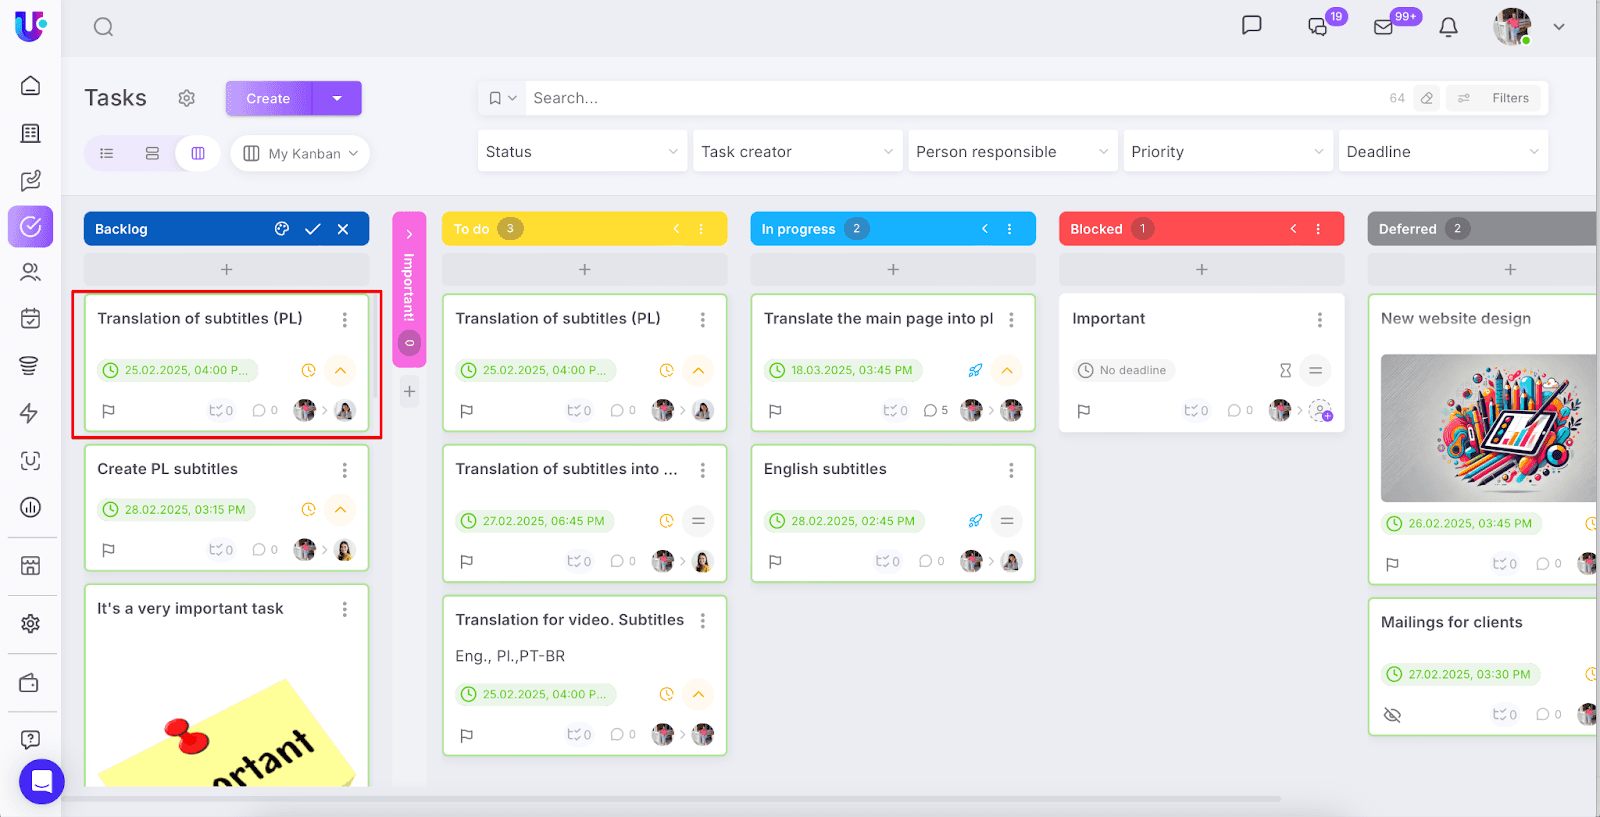This screenshot has width=1600, height=817.
Task: Click flag icon on Create PL subtitles card
Action: (109, 550)
